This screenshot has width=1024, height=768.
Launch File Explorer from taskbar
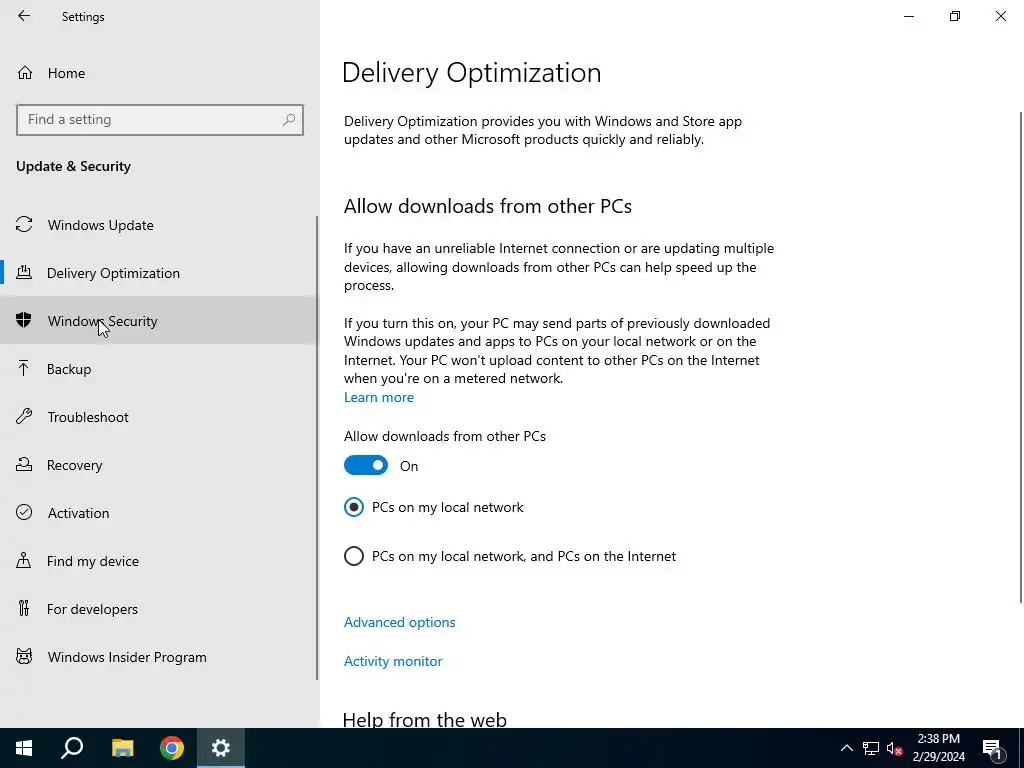pos(123,748)
